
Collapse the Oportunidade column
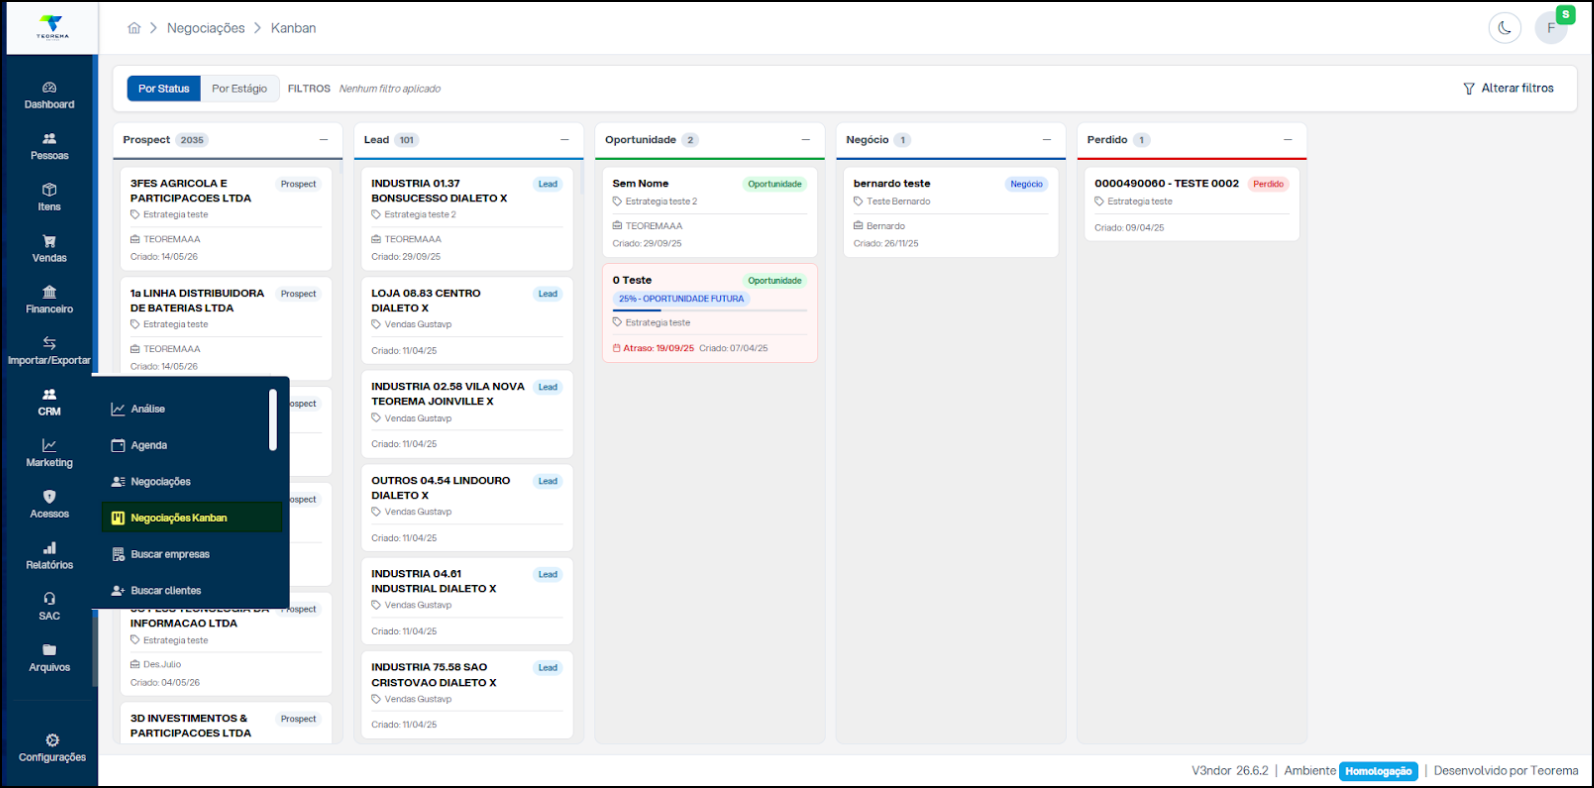[805, 140]
